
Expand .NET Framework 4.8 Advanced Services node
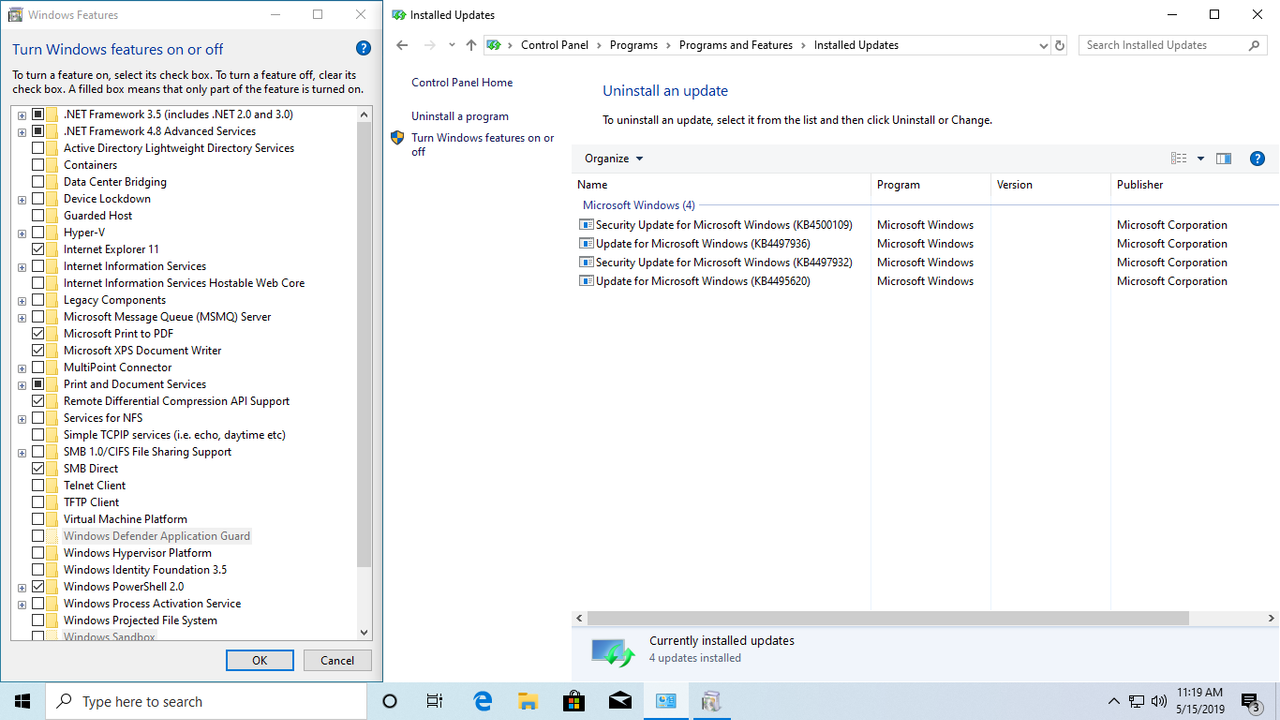pos(22,132)
